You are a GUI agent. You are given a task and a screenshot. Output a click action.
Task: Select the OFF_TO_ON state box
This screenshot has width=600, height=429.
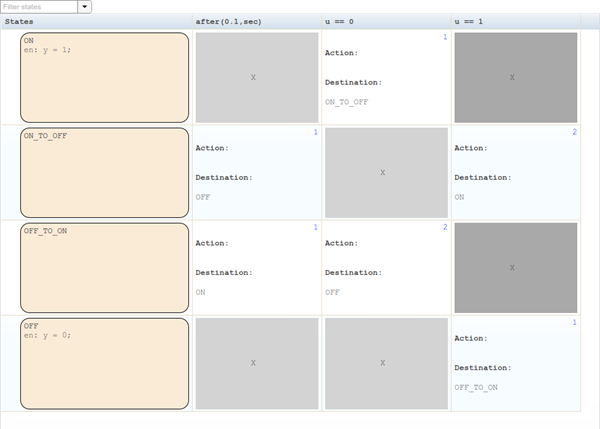pos(104,268)
